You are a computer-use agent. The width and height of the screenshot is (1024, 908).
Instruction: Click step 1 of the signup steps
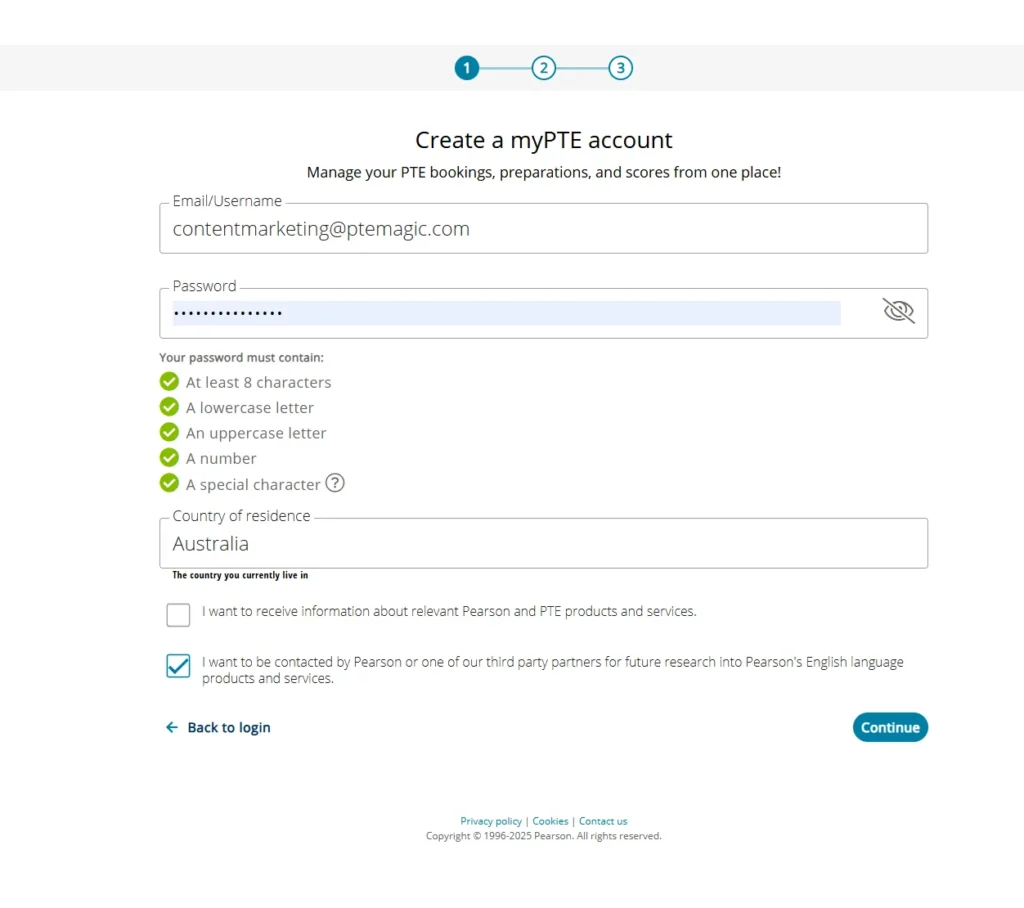point(466,68)
